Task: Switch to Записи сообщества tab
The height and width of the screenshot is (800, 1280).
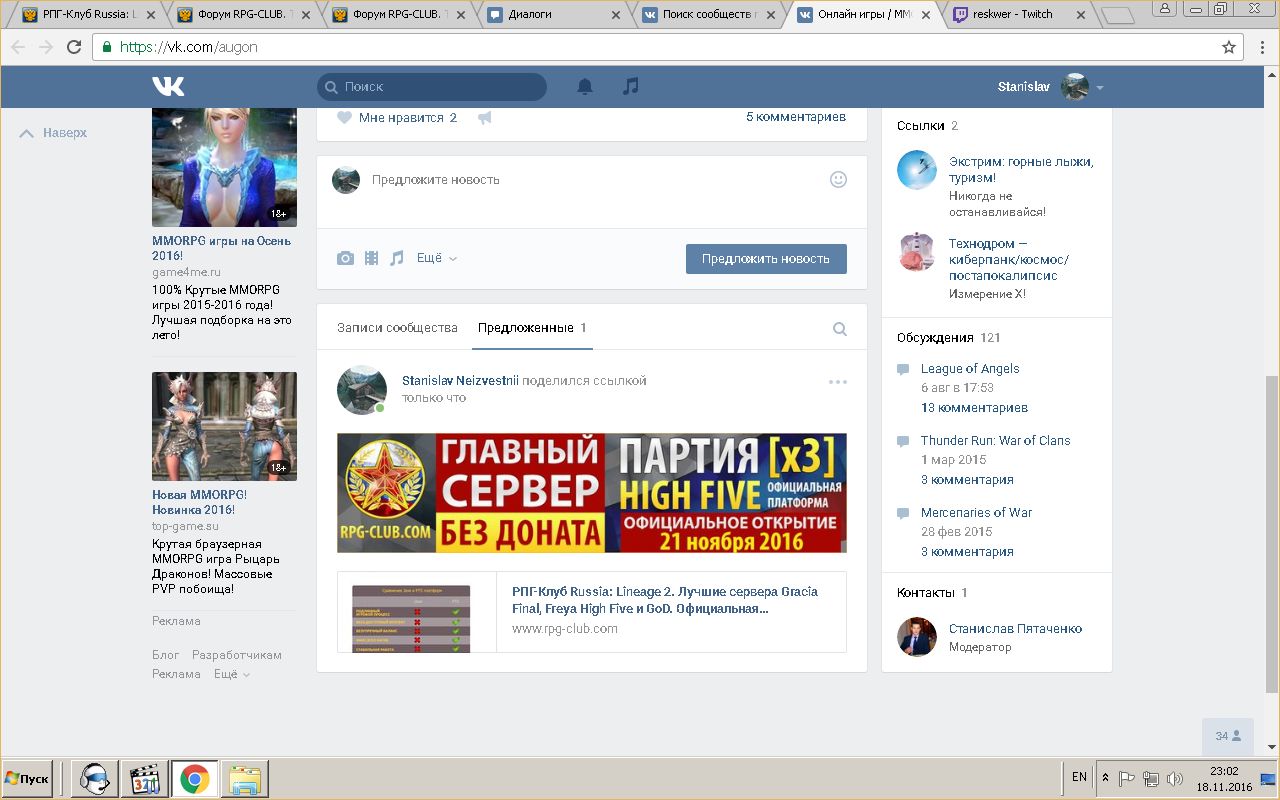Action: click(397, 328)
